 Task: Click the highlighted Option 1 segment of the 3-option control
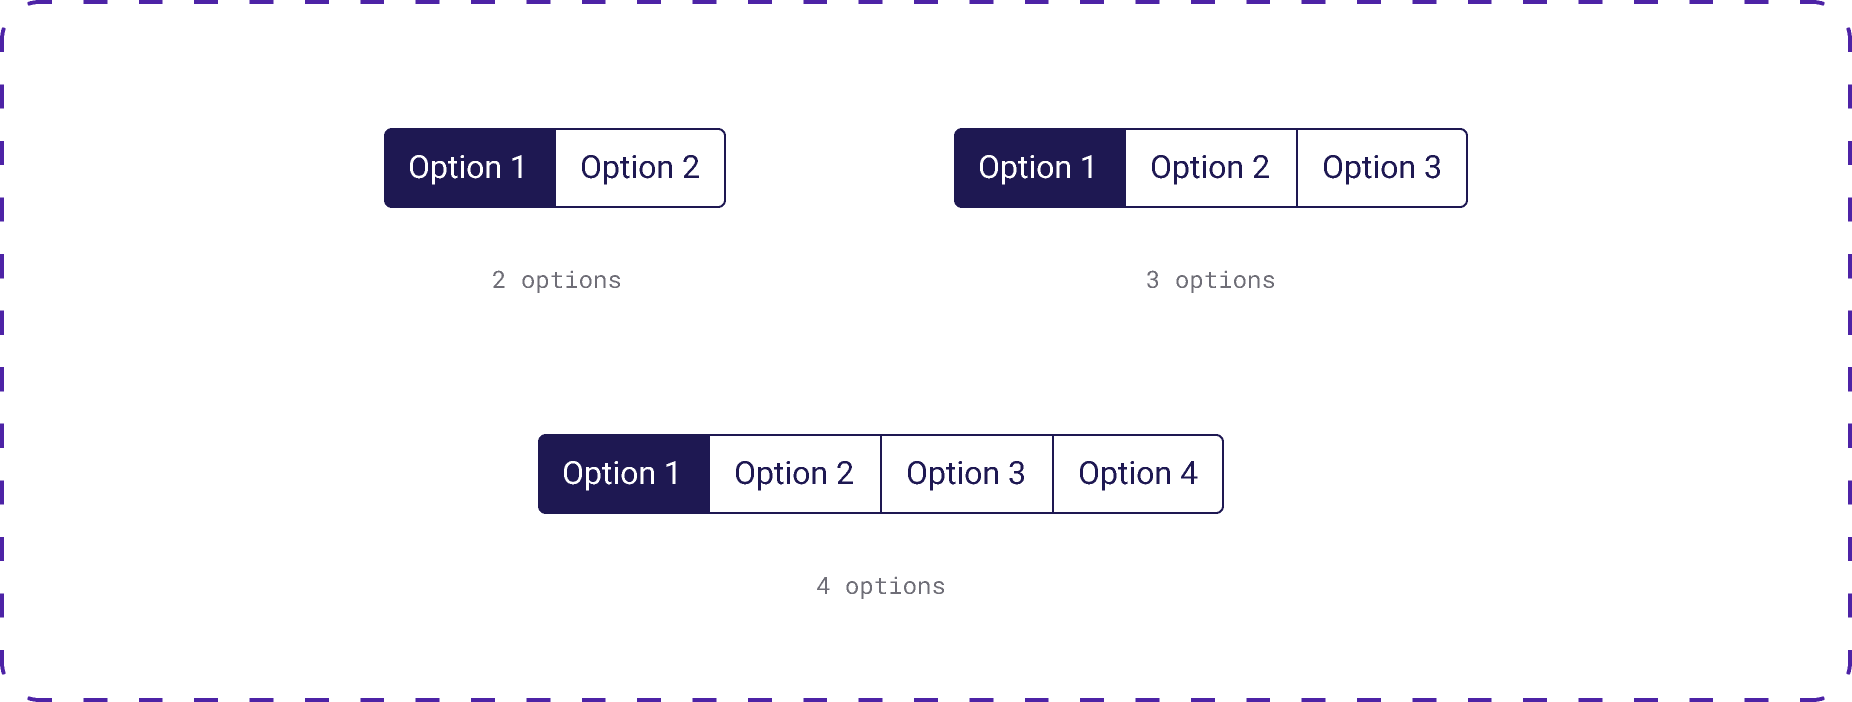coord(1039,167)
